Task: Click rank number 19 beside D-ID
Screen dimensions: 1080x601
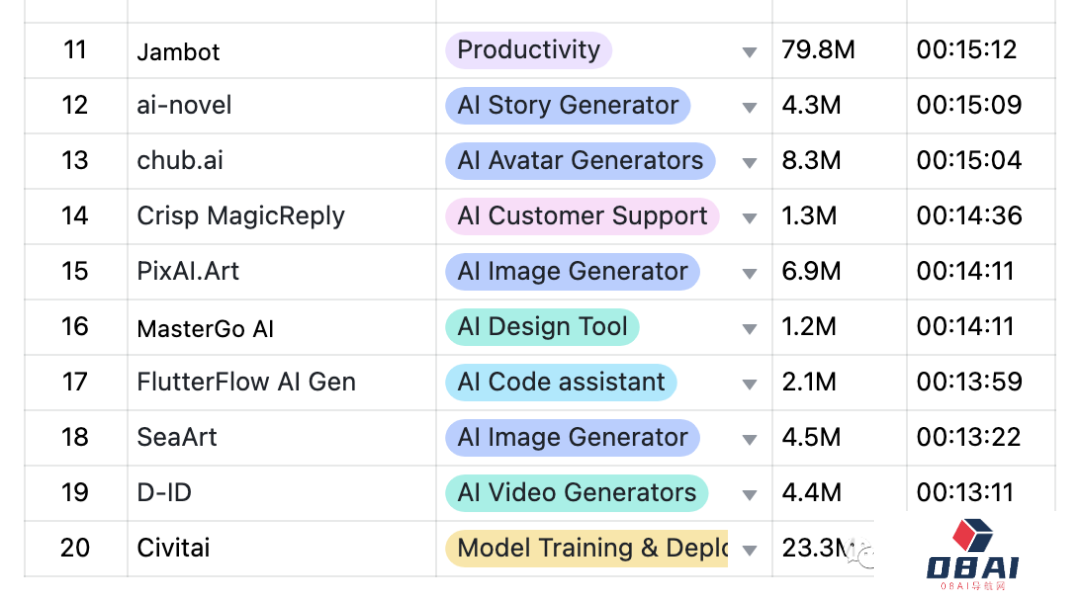Action: pos(75,493)
